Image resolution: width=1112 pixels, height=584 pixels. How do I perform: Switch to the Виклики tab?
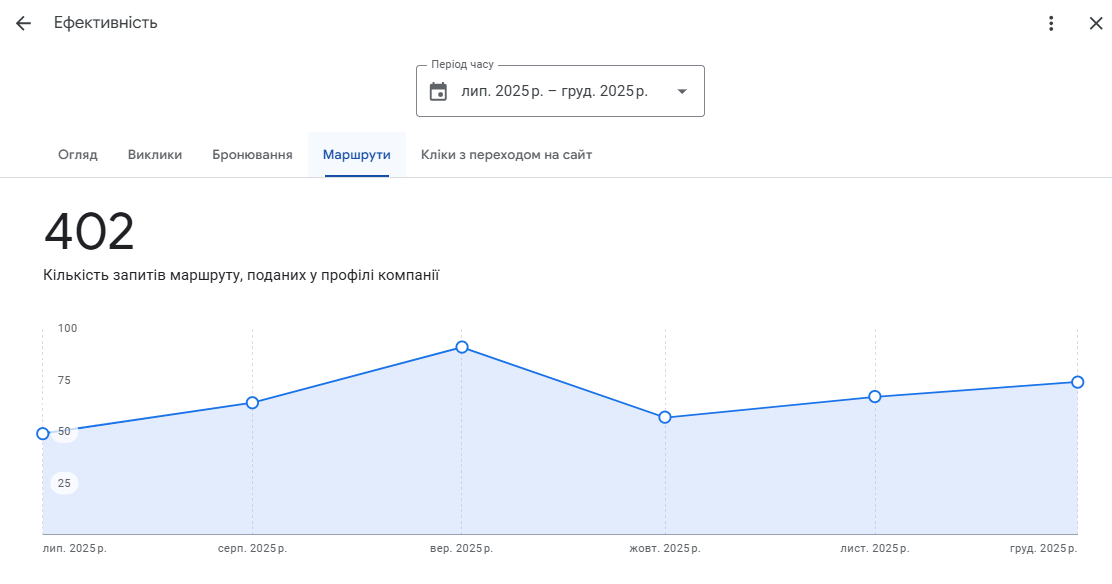(155, 155)
